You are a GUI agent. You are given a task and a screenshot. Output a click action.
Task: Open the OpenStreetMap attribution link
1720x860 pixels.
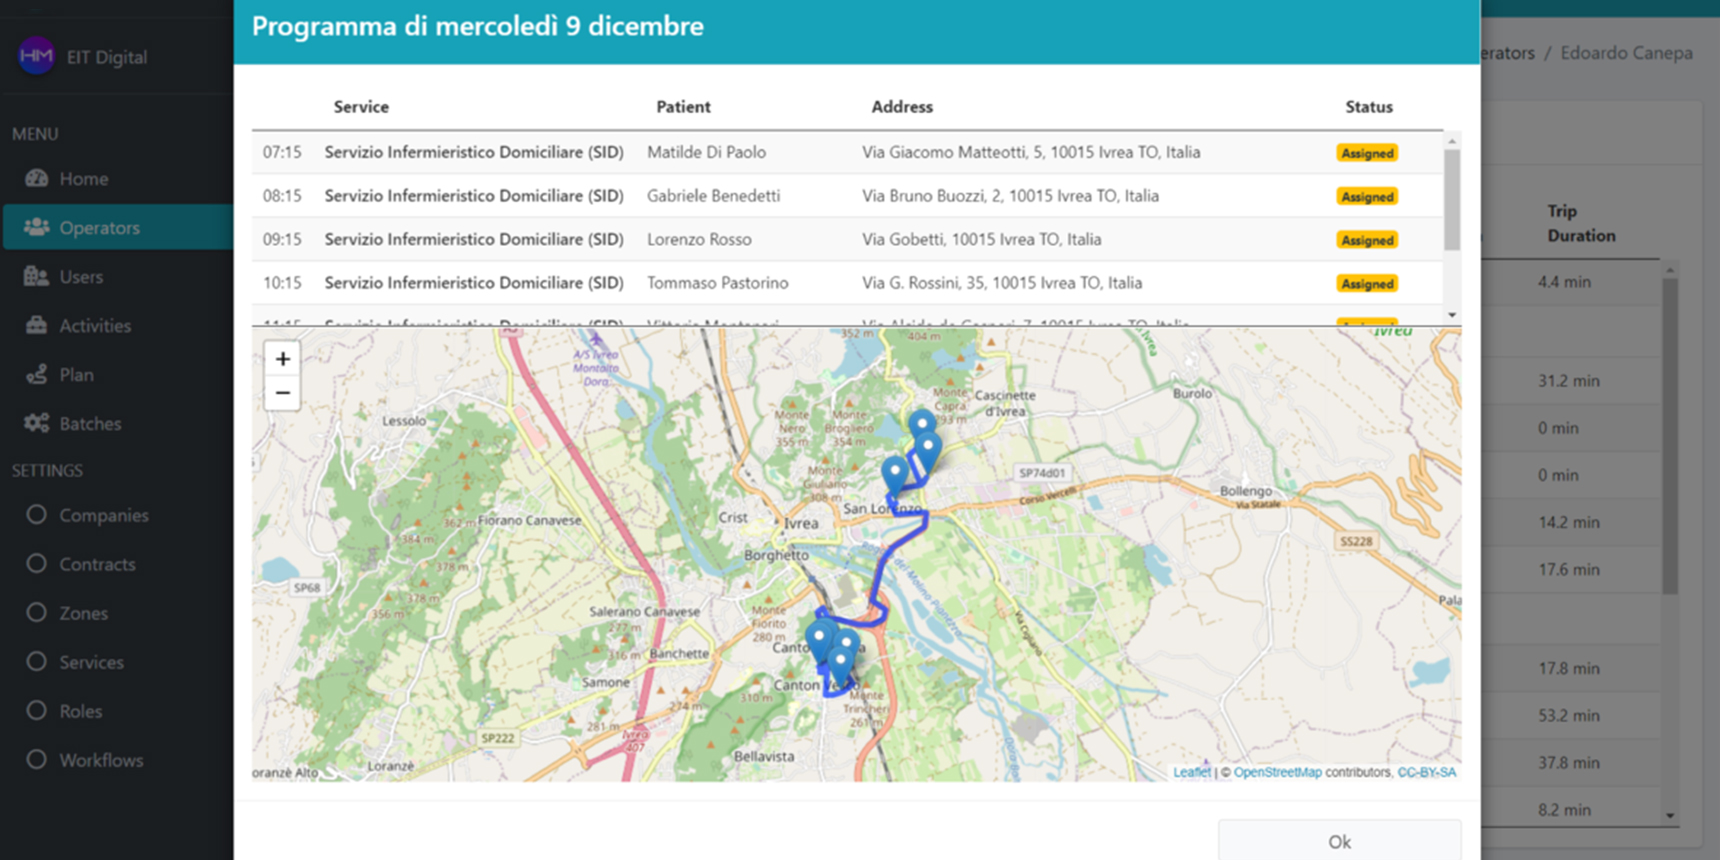pyautogui.click(x=1277, y=772)
